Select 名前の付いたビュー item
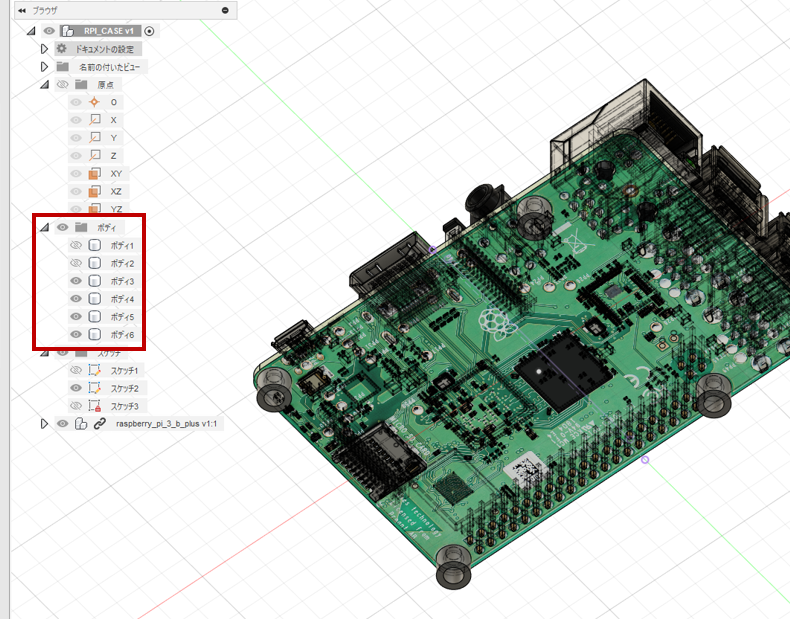This screenshot has height=619, width=790. tap(110, 67)
